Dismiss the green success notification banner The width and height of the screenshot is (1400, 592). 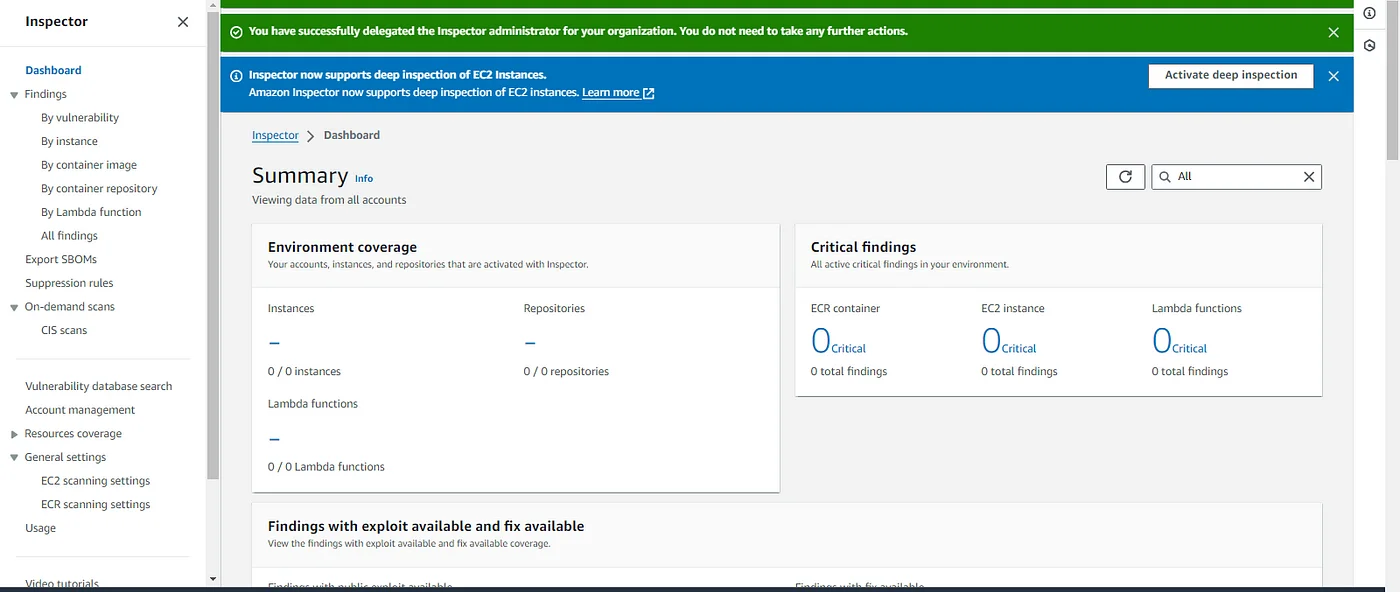(x=1333, y=32)
